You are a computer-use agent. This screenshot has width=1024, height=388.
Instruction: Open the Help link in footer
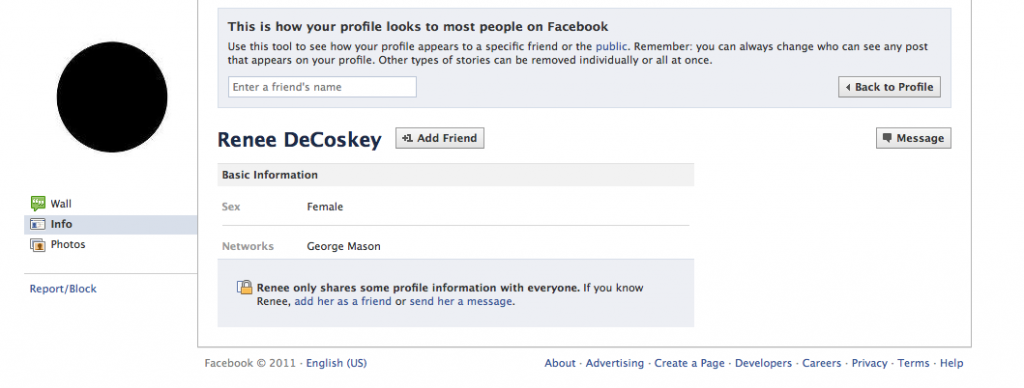pos(952,363)
